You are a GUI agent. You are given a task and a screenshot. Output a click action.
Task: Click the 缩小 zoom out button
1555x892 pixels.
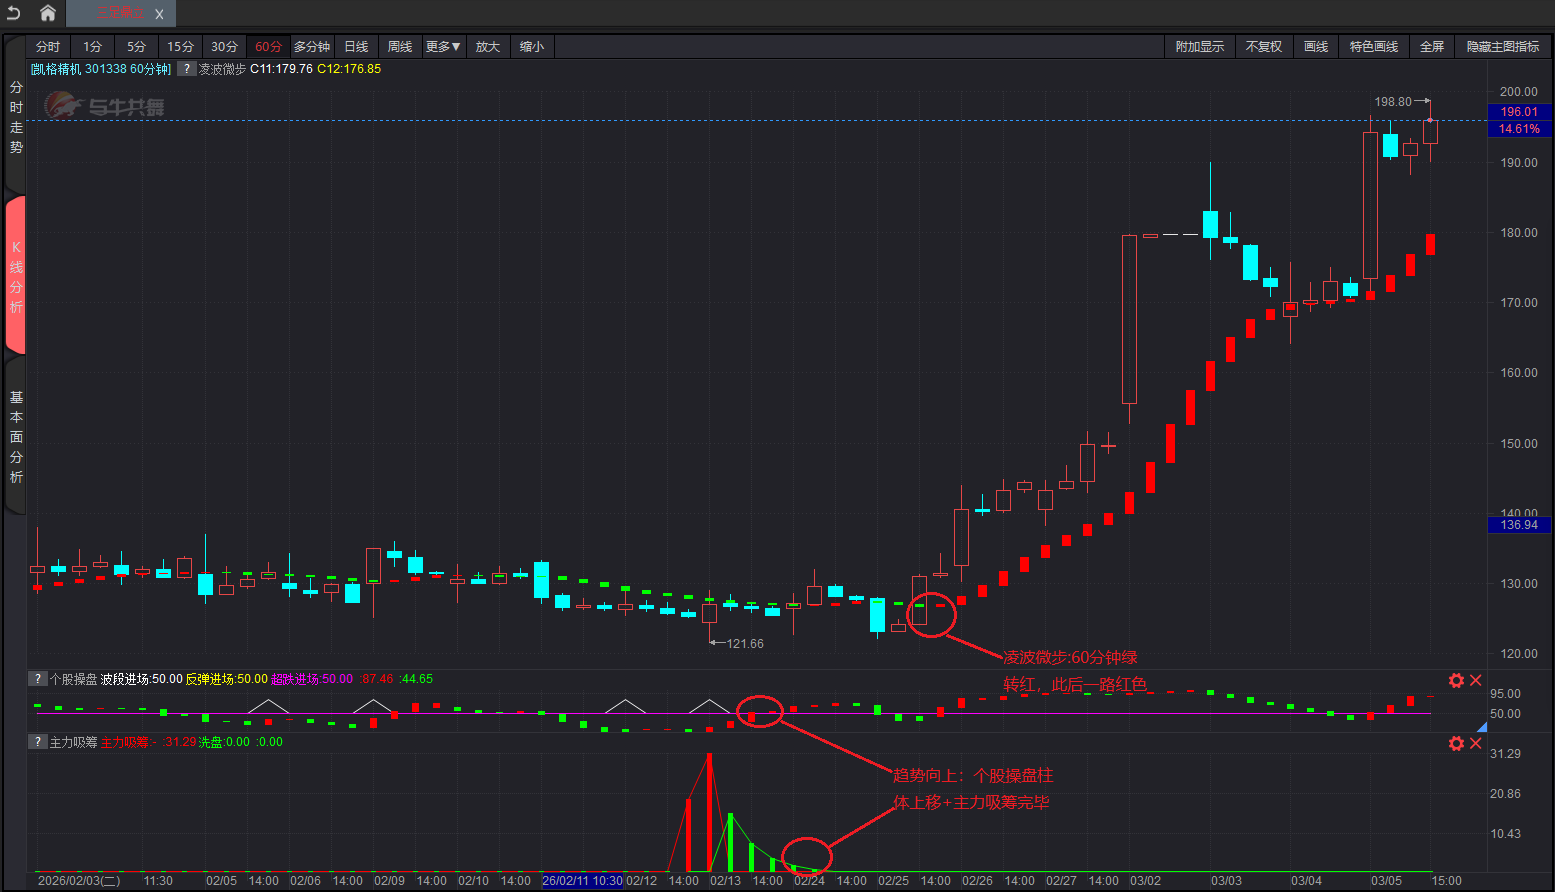531,47
